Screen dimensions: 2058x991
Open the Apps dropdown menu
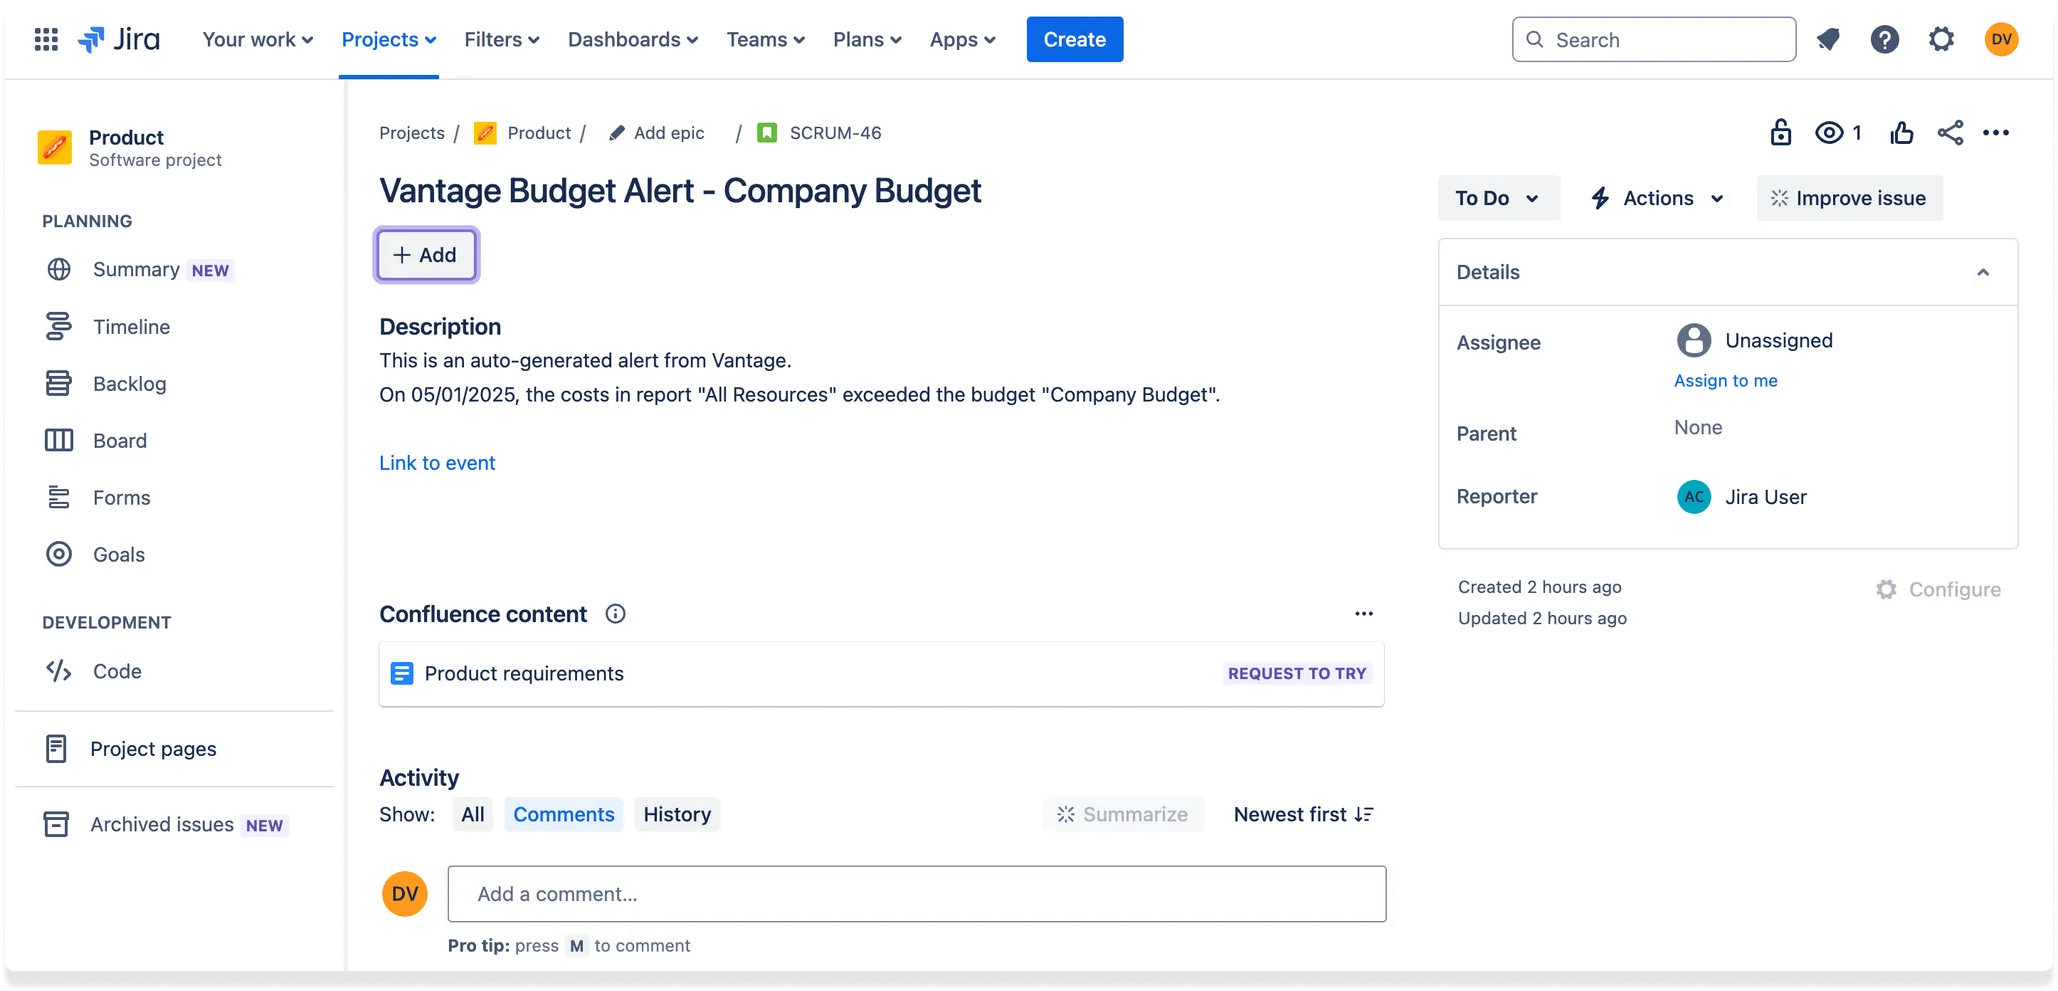point(962,40)
